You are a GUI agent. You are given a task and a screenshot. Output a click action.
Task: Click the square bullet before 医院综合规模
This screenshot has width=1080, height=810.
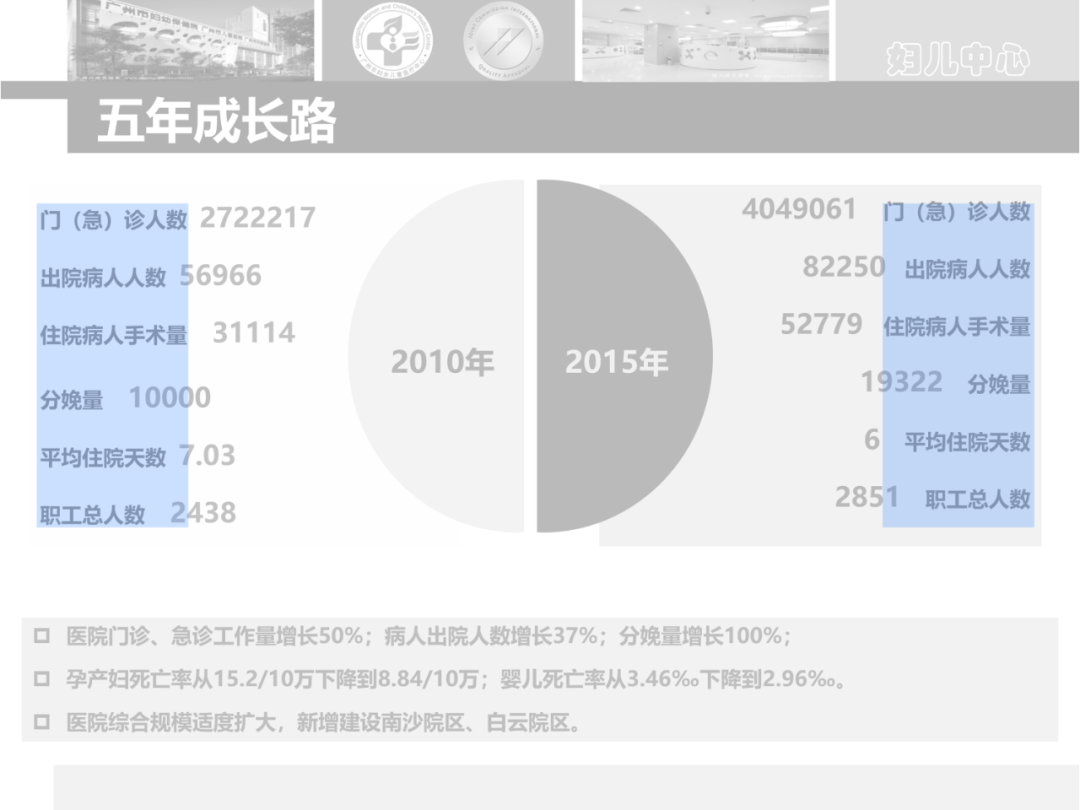[42, 723]
